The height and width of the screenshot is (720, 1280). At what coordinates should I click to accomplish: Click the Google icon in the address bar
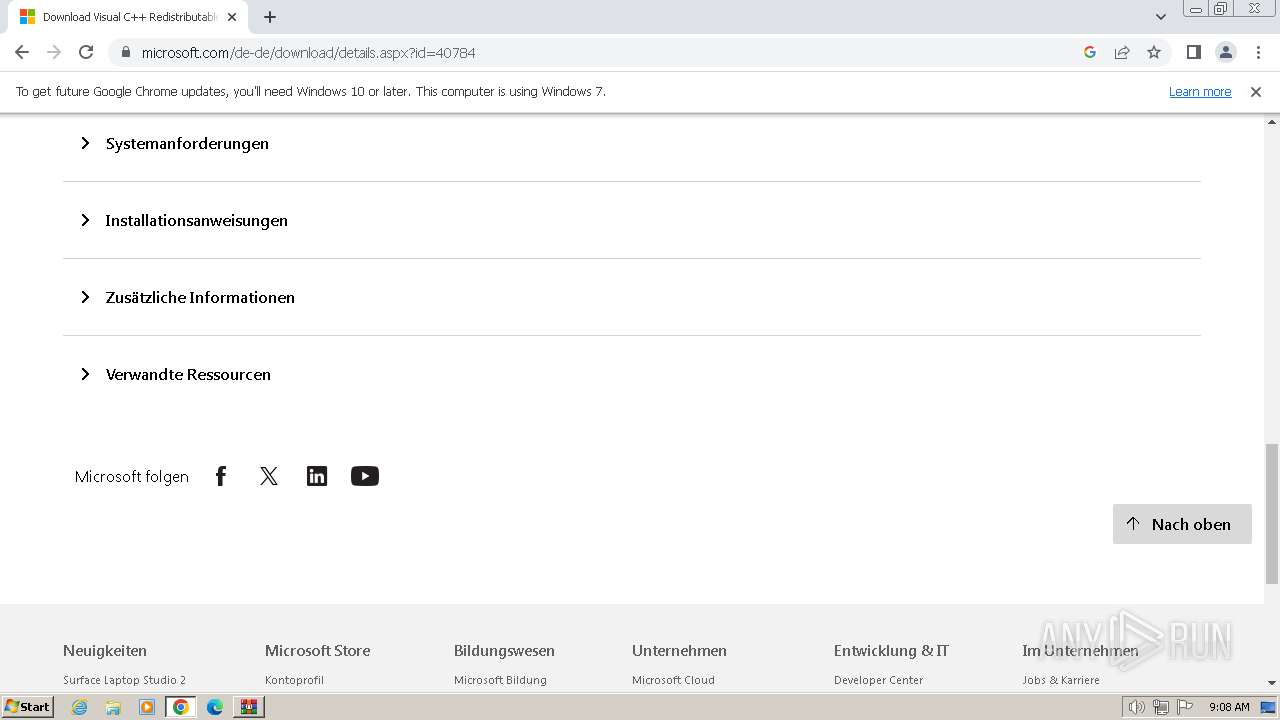click(x=1090, y=52)
